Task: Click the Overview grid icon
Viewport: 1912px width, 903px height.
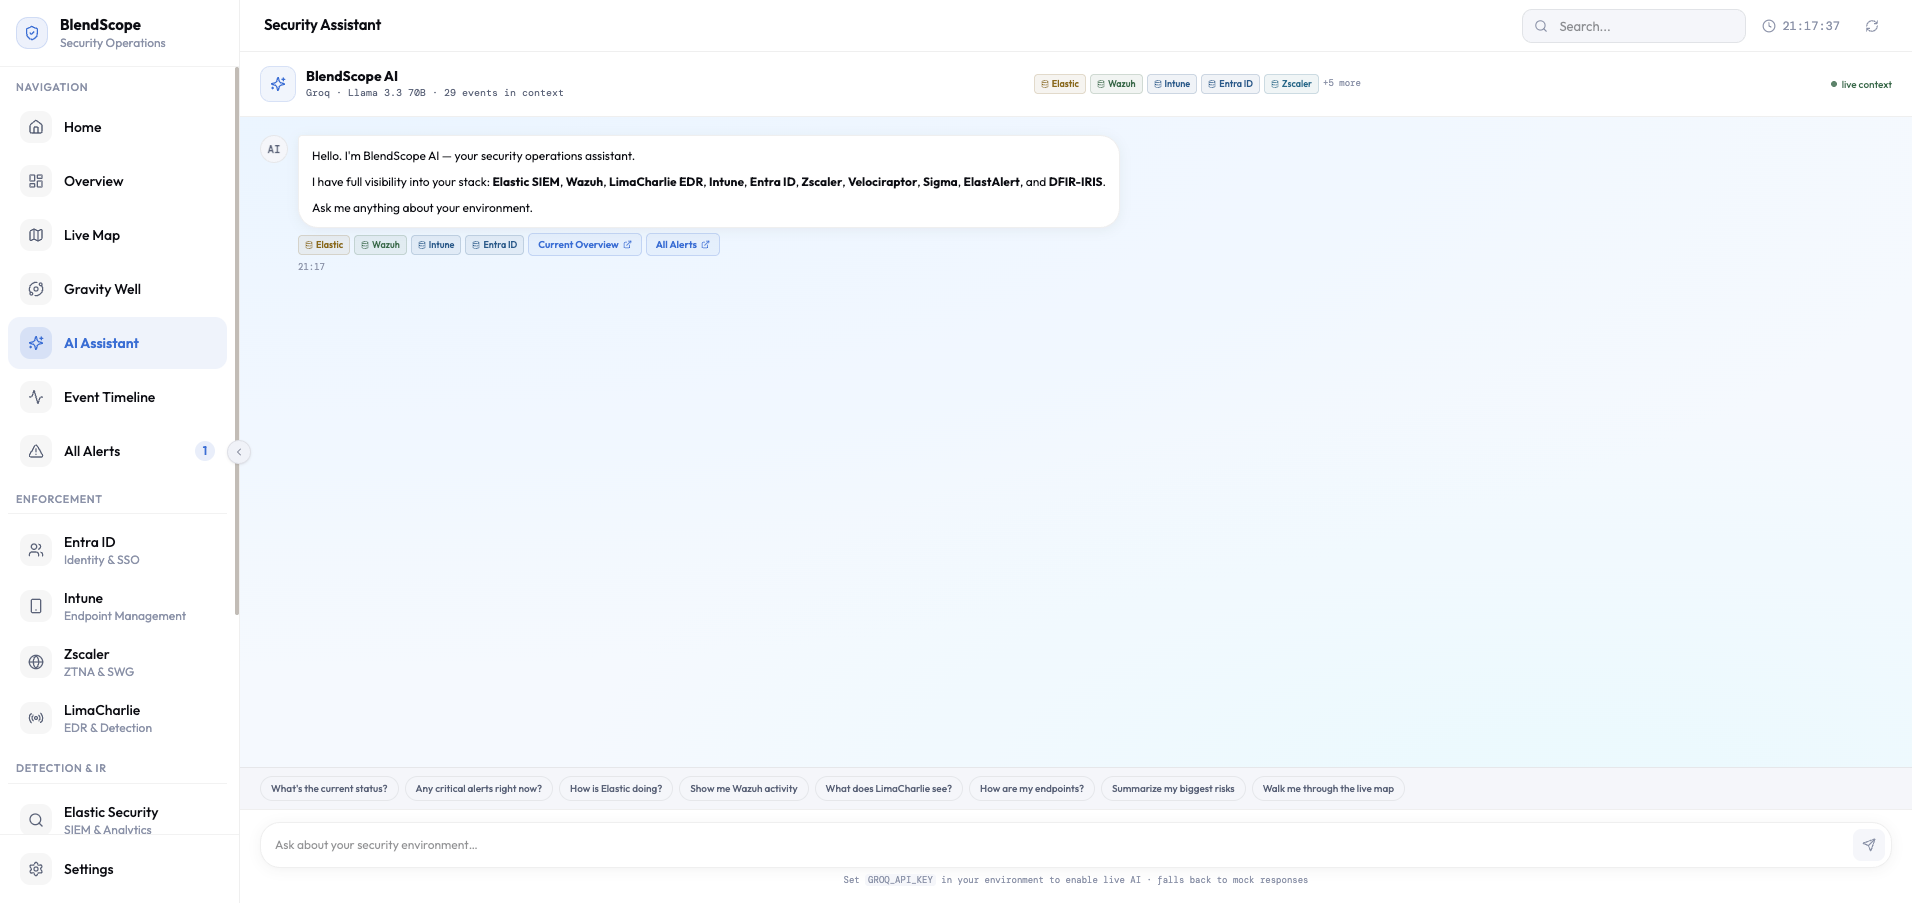Action: tap(36, 181)
